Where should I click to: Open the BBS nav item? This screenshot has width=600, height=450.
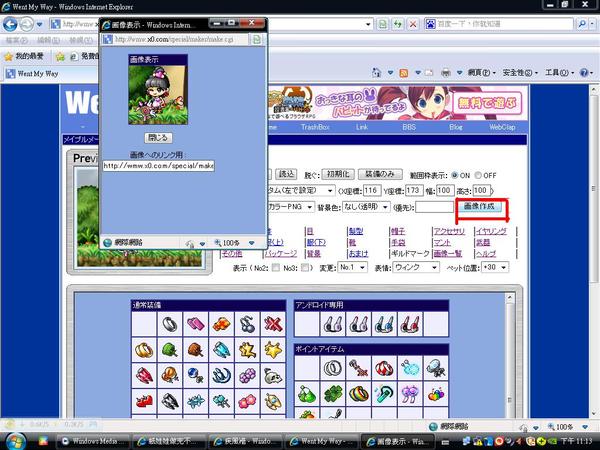(x=409, y=127)
